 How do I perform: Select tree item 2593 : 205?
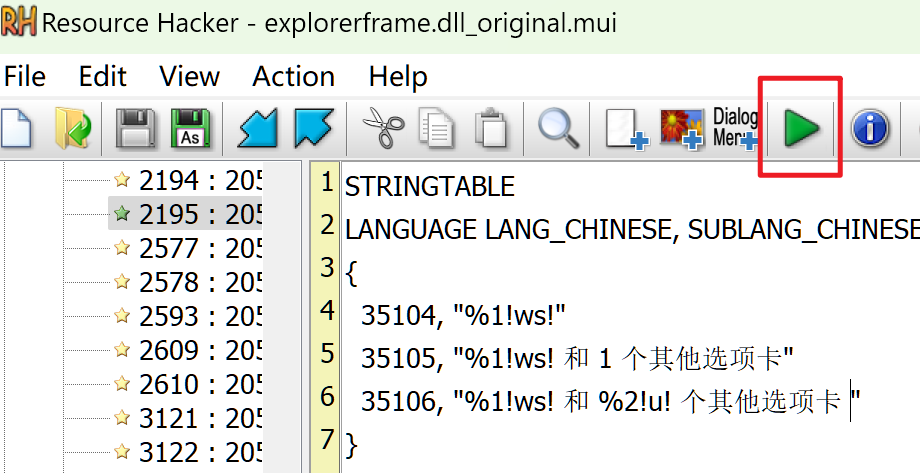tap(200, 316)
